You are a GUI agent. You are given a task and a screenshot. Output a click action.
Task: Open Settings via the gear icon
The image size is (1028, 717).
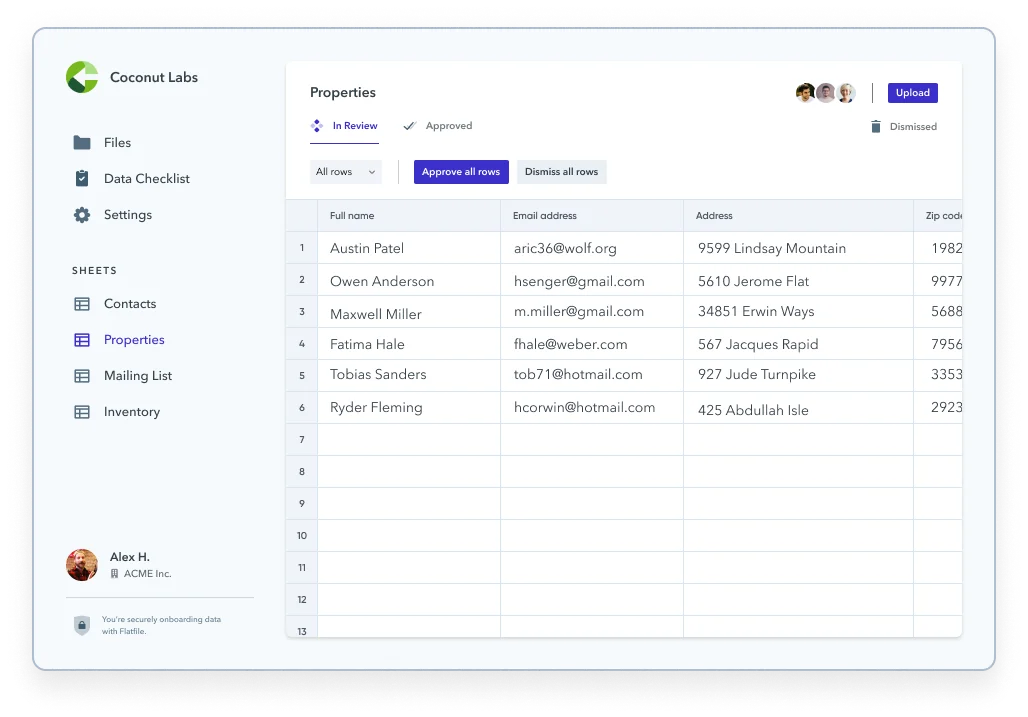tap(84, 214)
